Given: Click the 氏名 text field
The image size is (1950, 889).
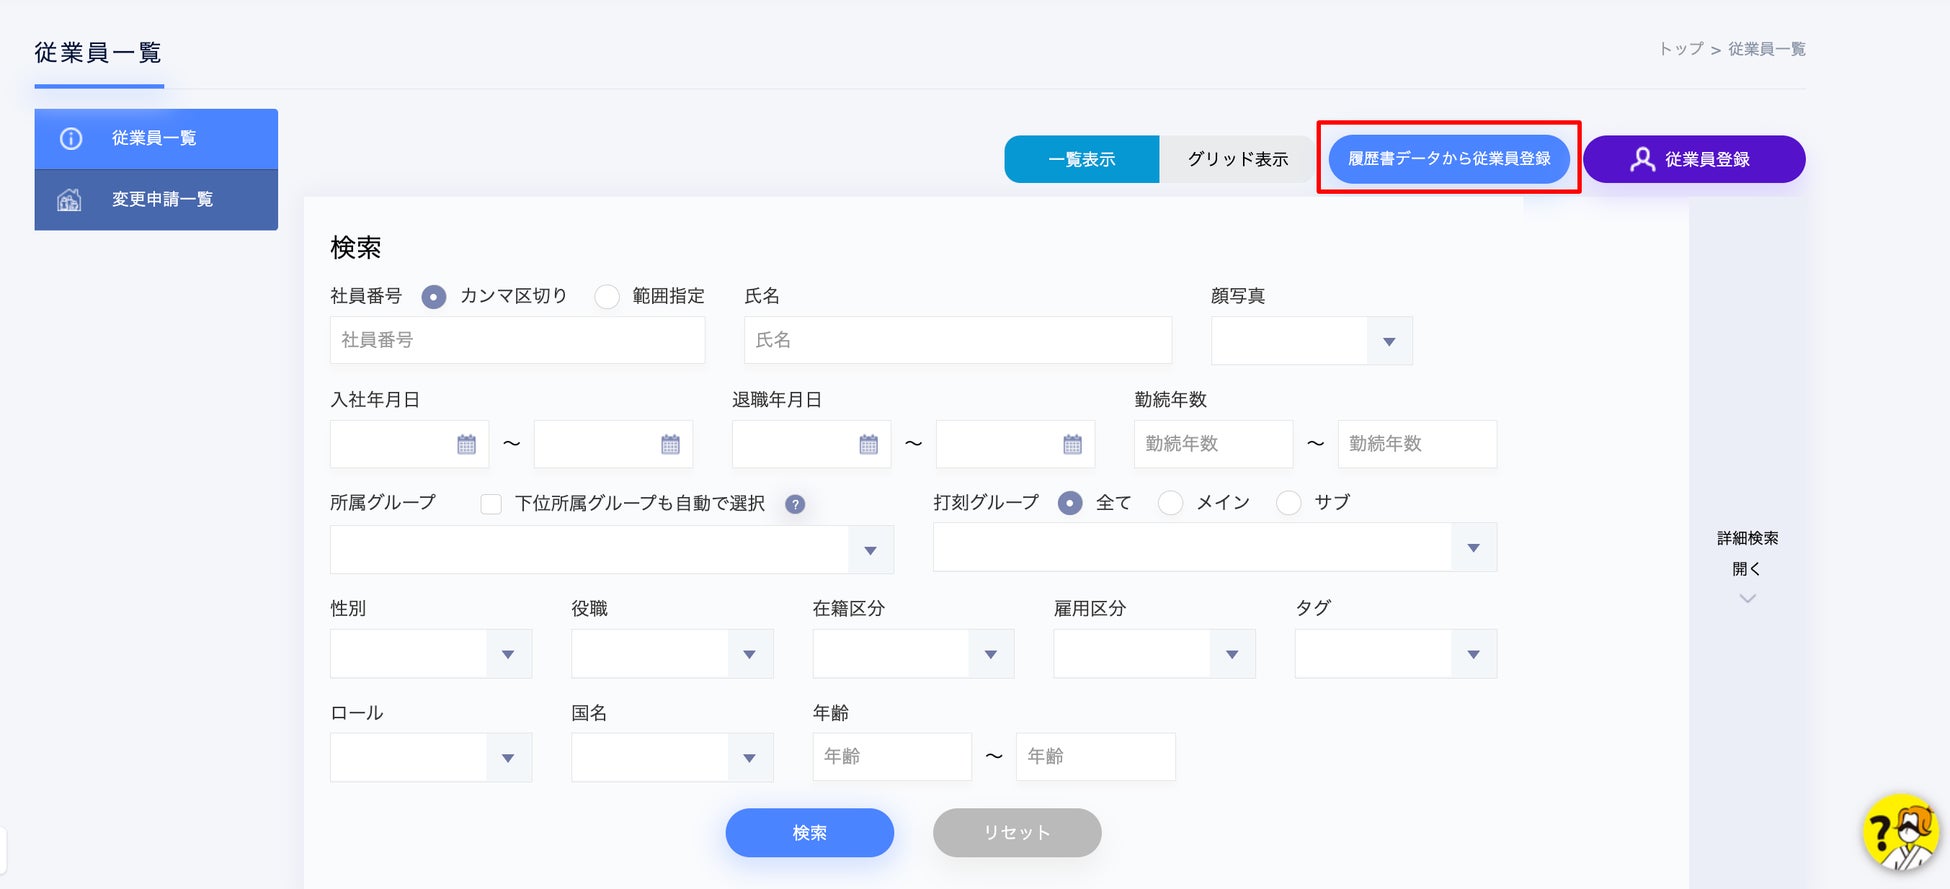Looking at the screenshot, I should click(x=958, y=340).
